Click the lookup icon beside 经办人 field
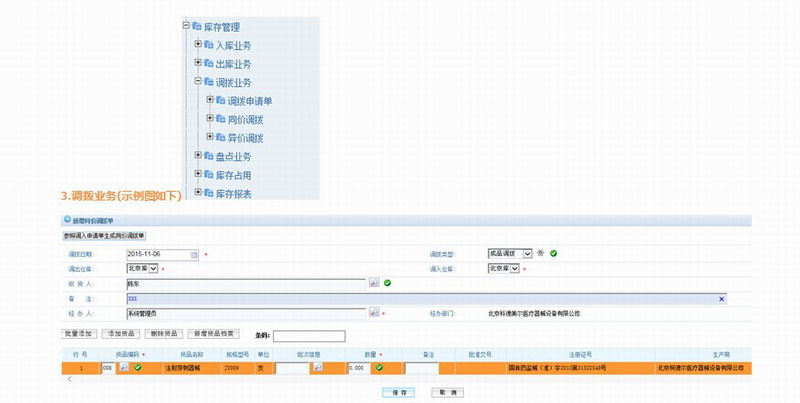 [x=374, y=312]
